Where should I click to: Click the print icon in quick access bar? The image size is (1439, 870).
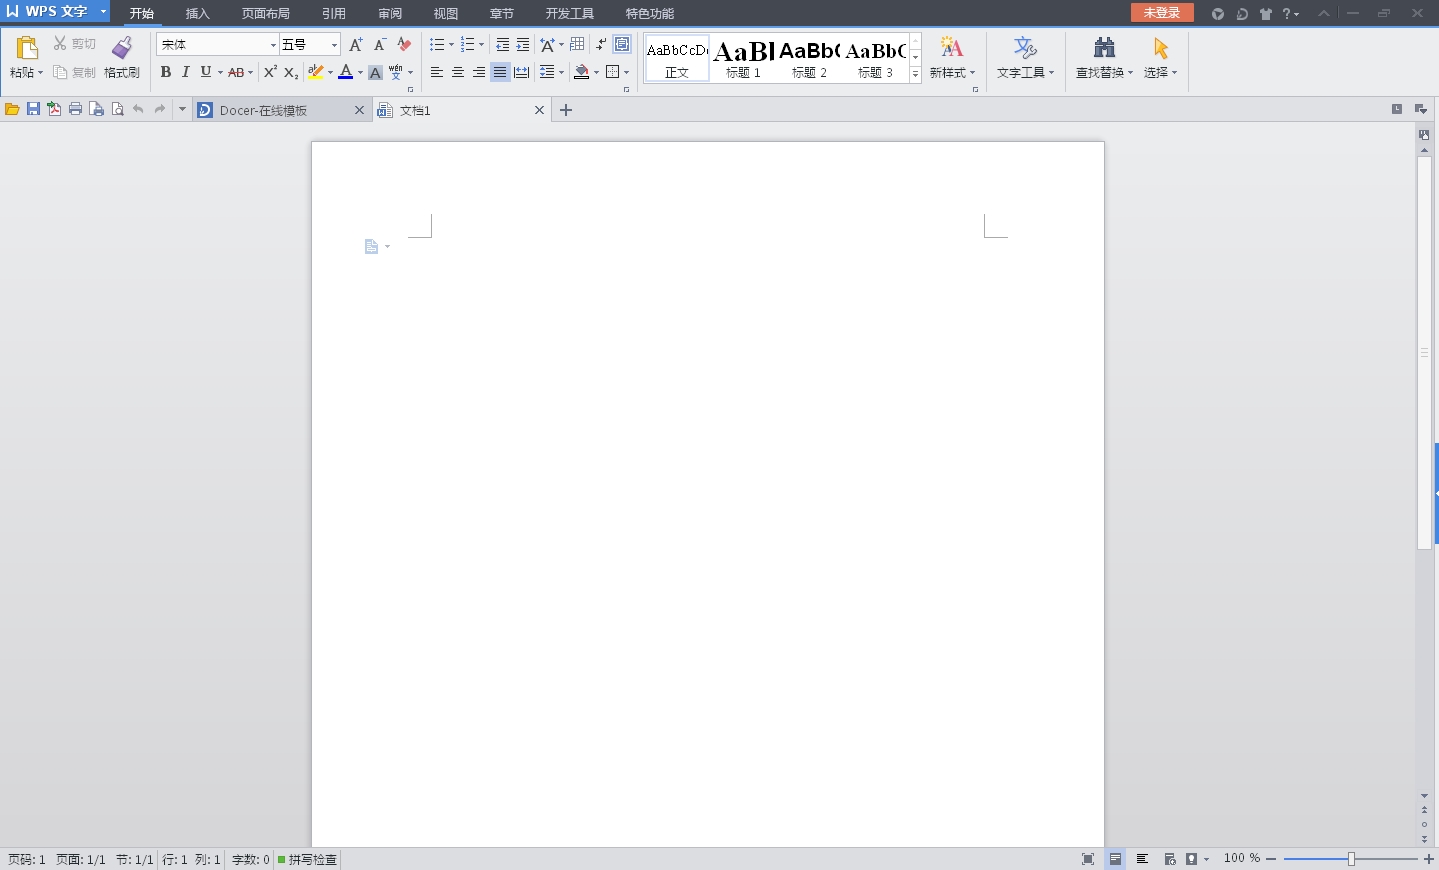click(75, 109)
